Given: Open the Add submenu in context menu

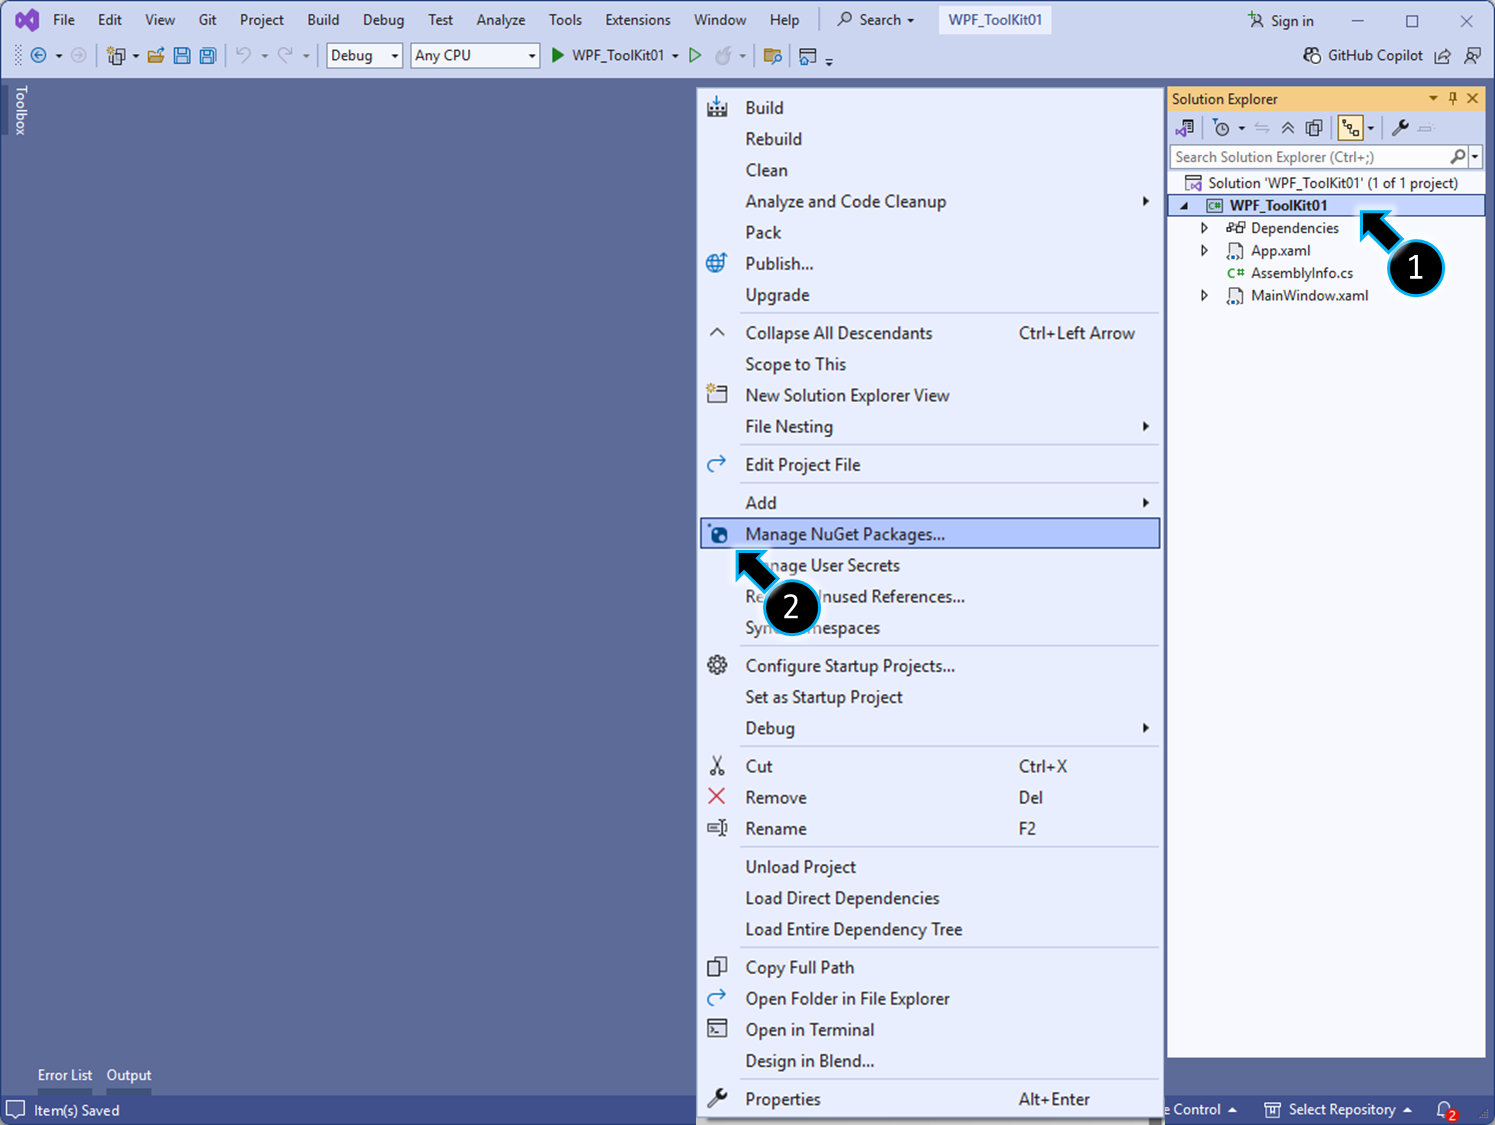Looking at the screenshot, I should 930,503.
